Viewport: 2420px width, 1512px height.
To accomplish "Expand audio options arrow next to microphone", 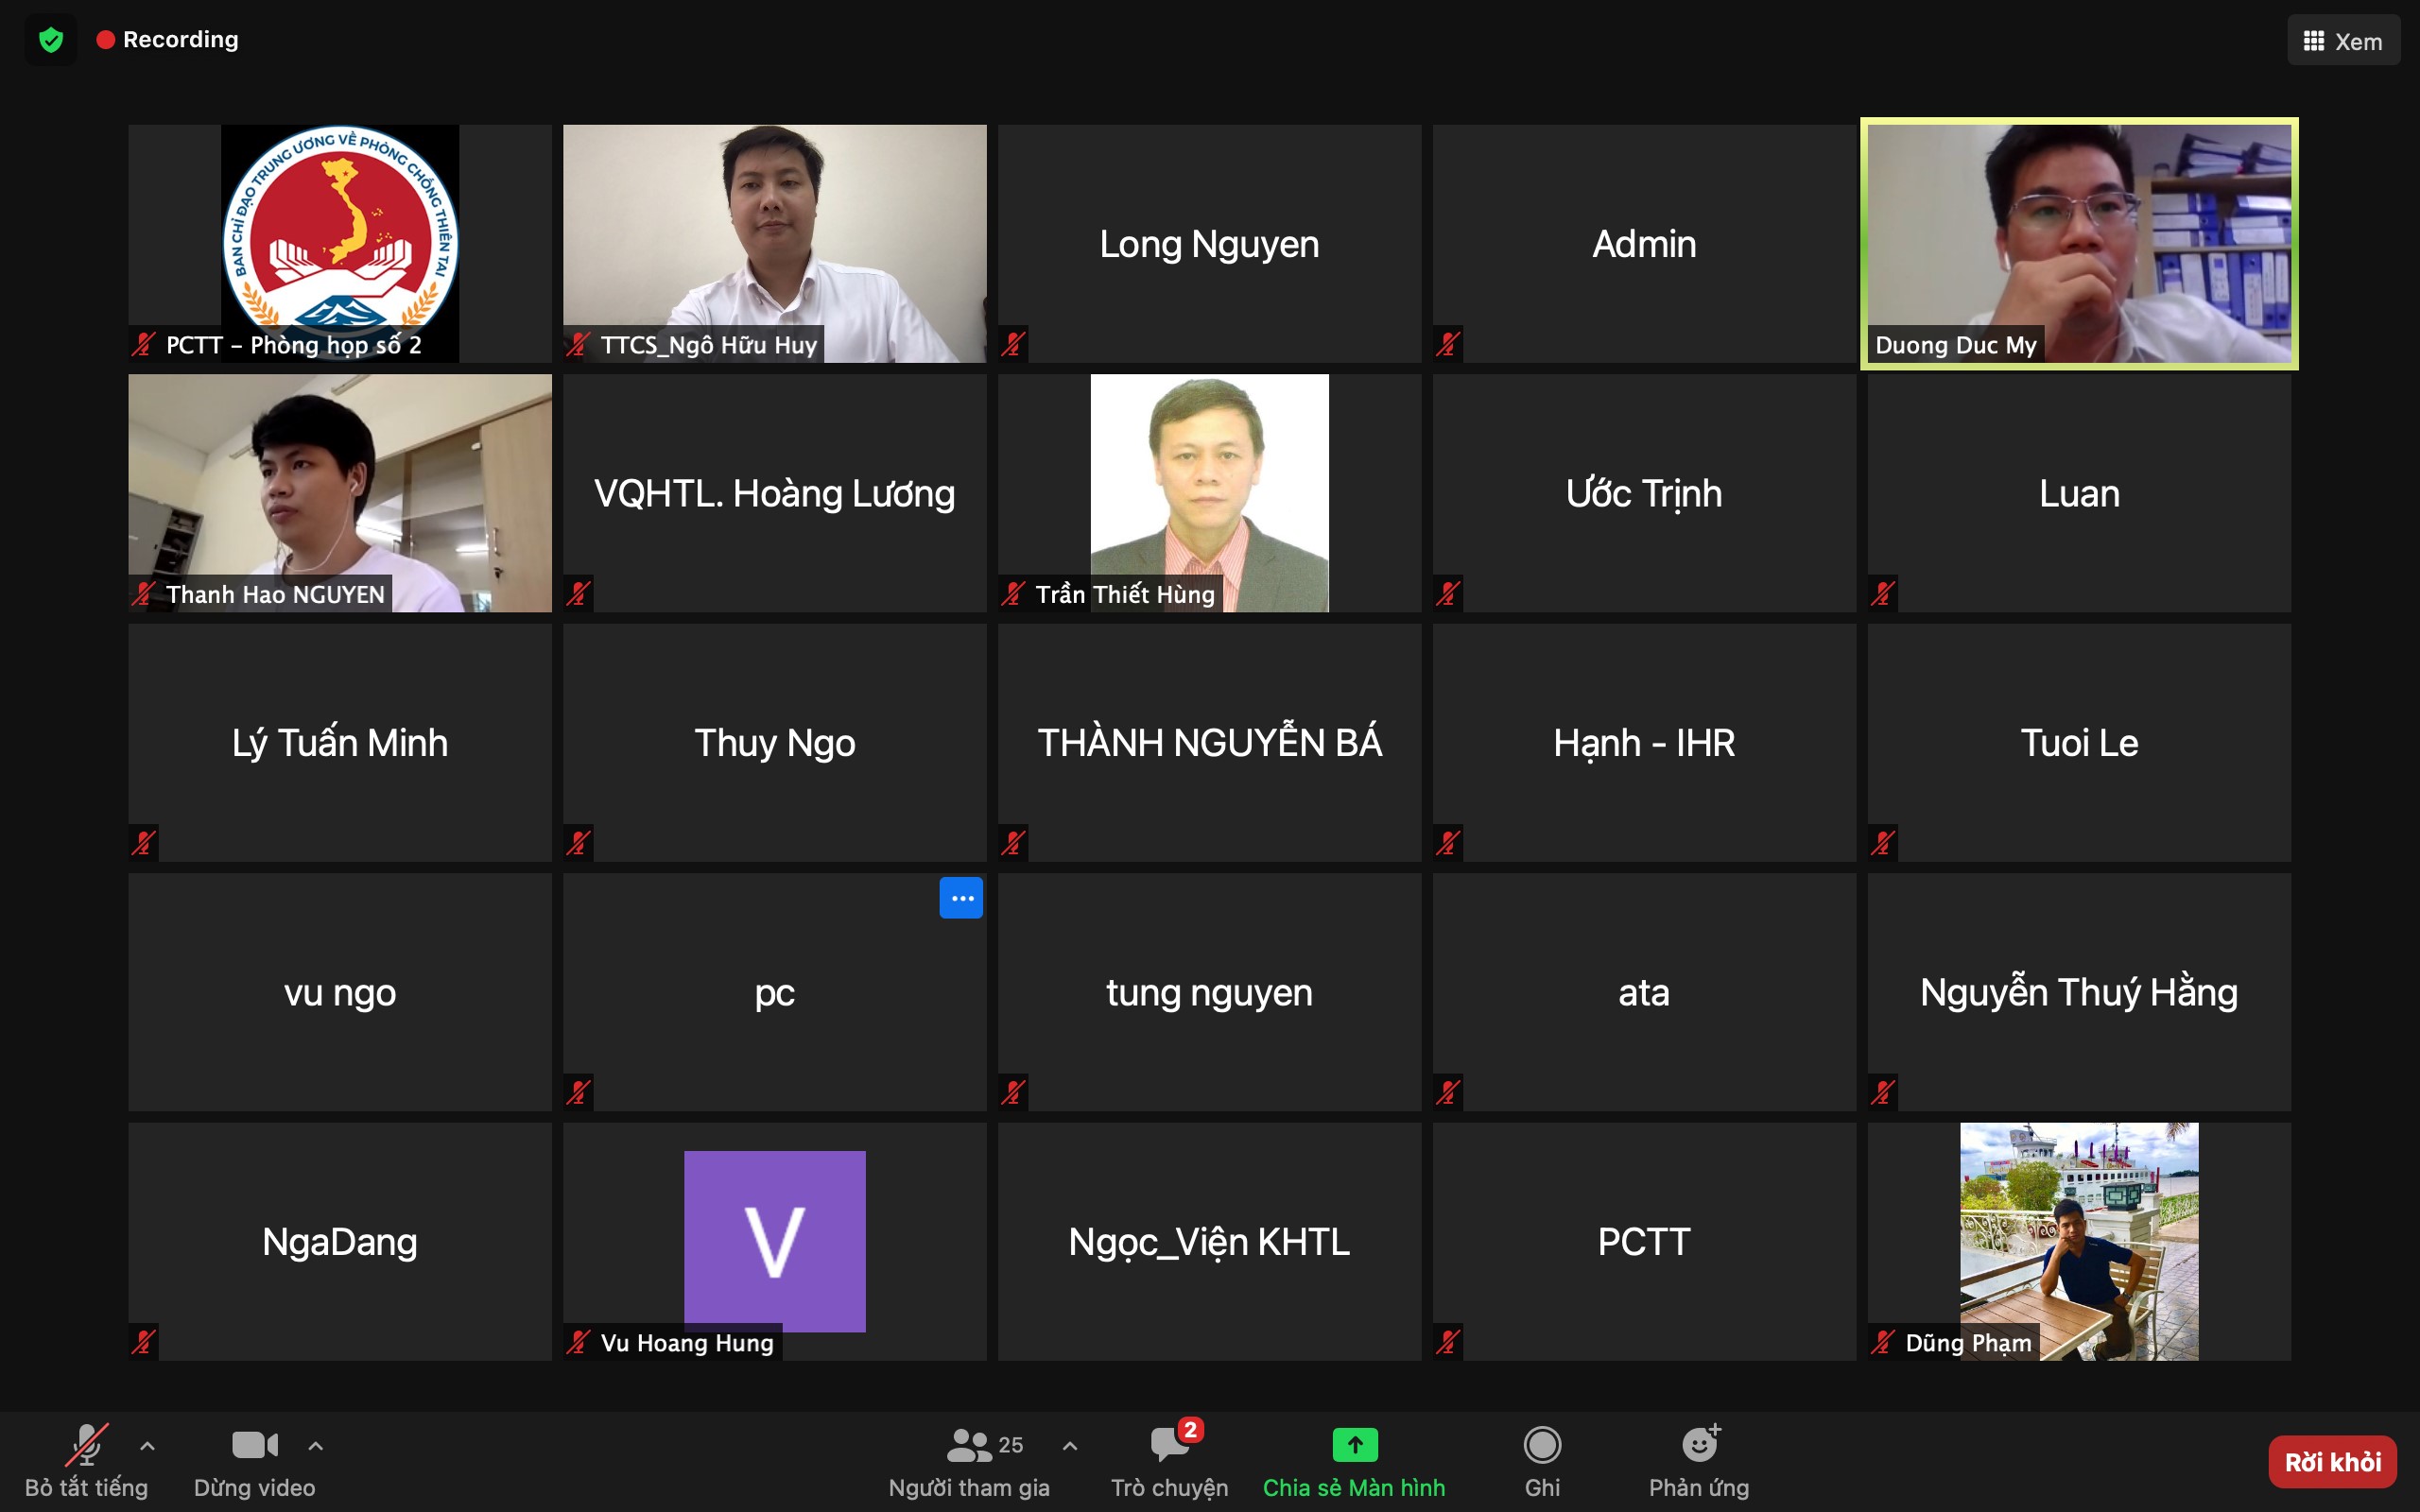I will 147,1446.
